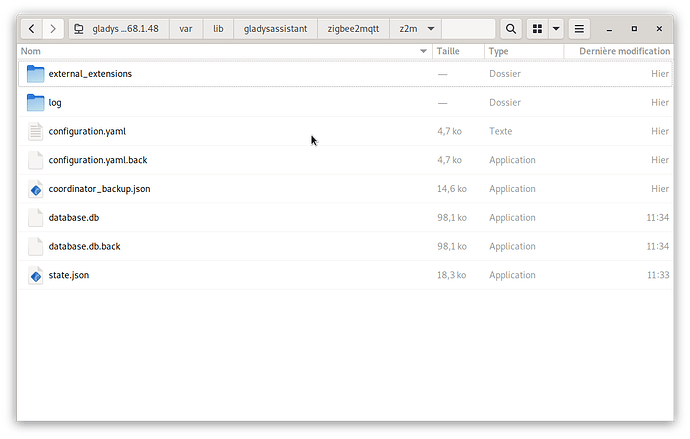Image resolution: width=690 pixels, height=439 pixels.
Task: Click the log folder icon
Action: click(x=35, y=102)
